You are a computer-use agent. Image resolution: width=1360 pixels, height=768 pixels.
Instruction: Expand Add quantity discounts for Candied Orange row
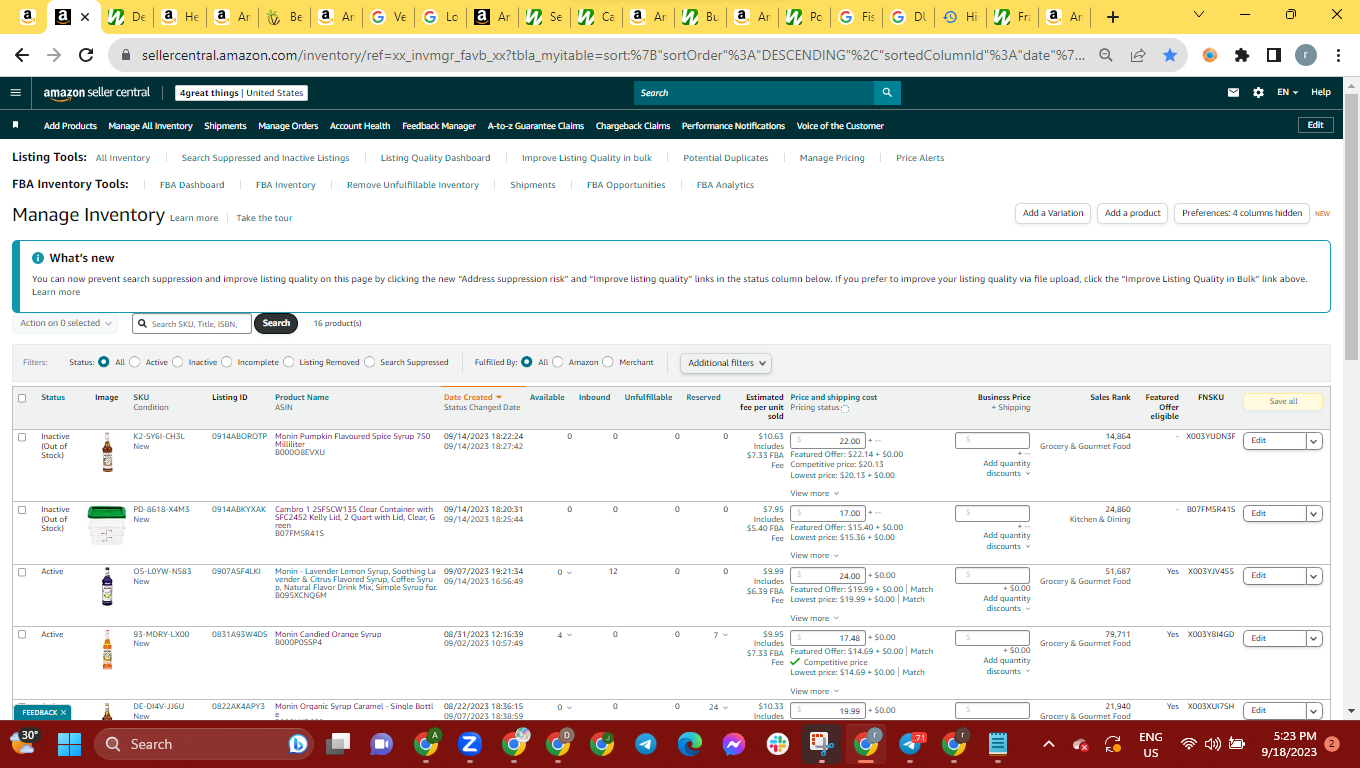click(x=1006, y=666)
